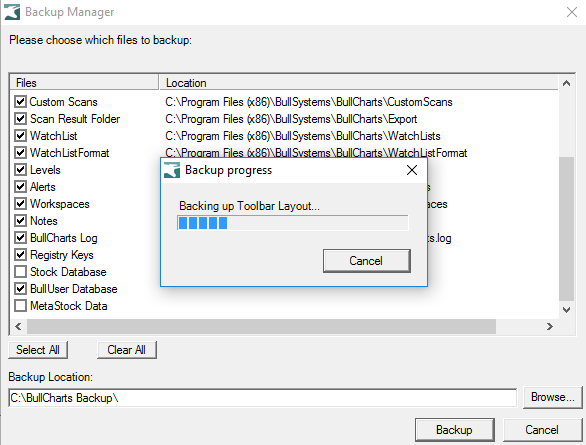Click the Clear All button

point(127,350)
